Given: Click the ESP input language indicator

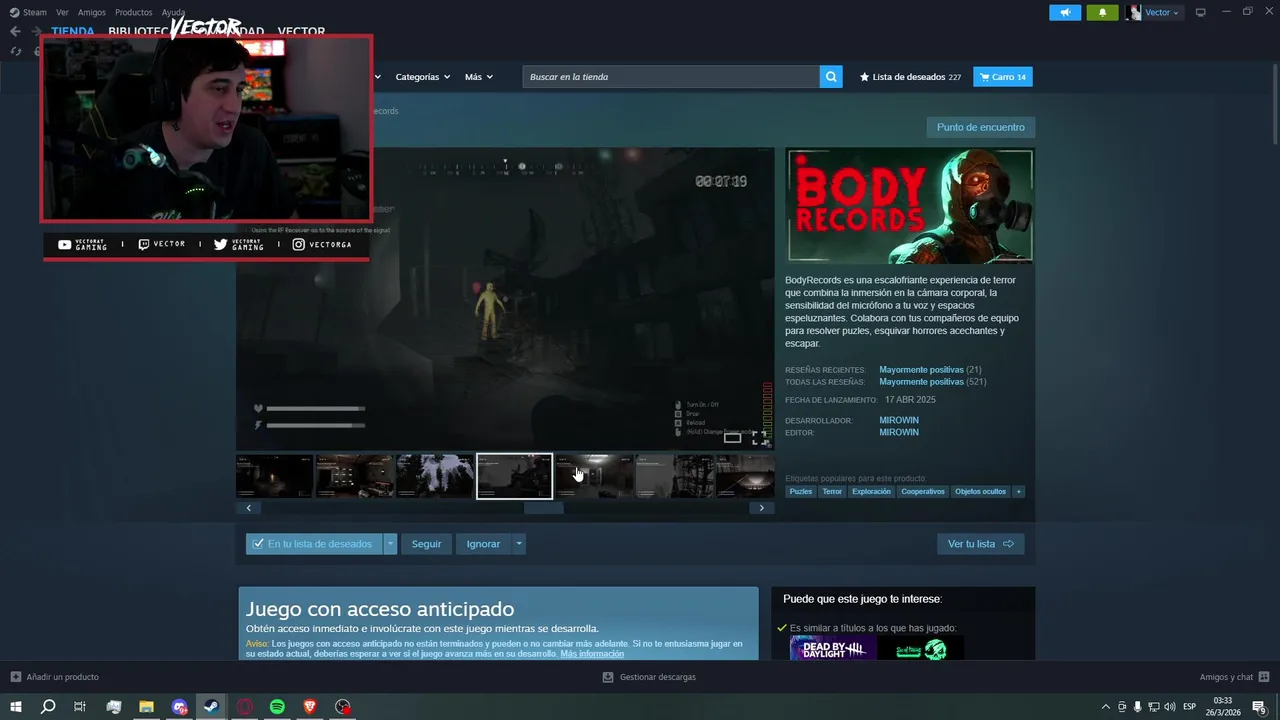Looking at the screenshot, I should click(1189, 707).
